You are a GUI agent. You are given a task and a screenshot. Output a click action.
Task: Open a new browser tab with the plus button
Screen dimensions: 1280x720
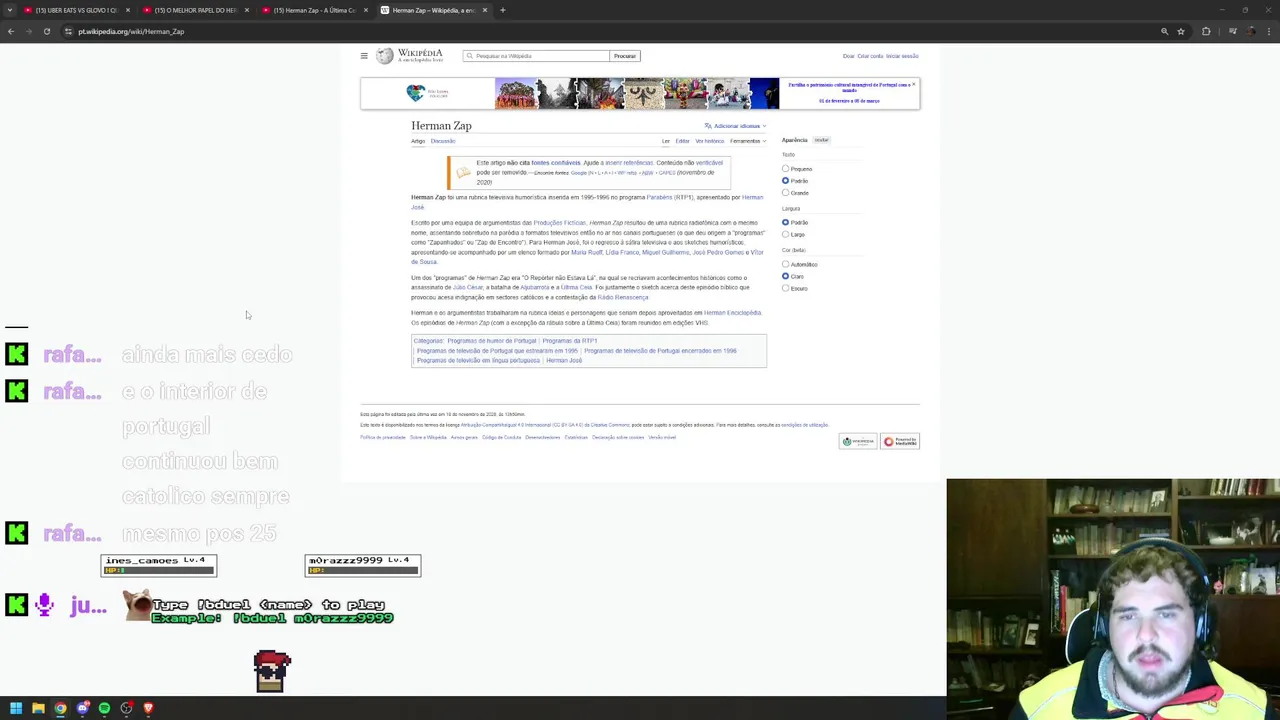point(502,10)
